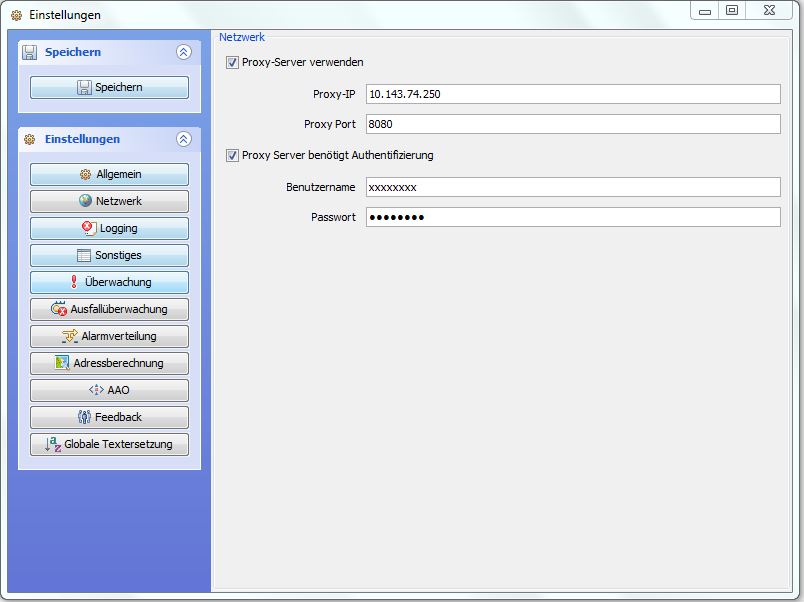Screen dimensions: 804x602
Task: Disable the Proxy-Server verwenden checkbox
Action: pos(233,62)
